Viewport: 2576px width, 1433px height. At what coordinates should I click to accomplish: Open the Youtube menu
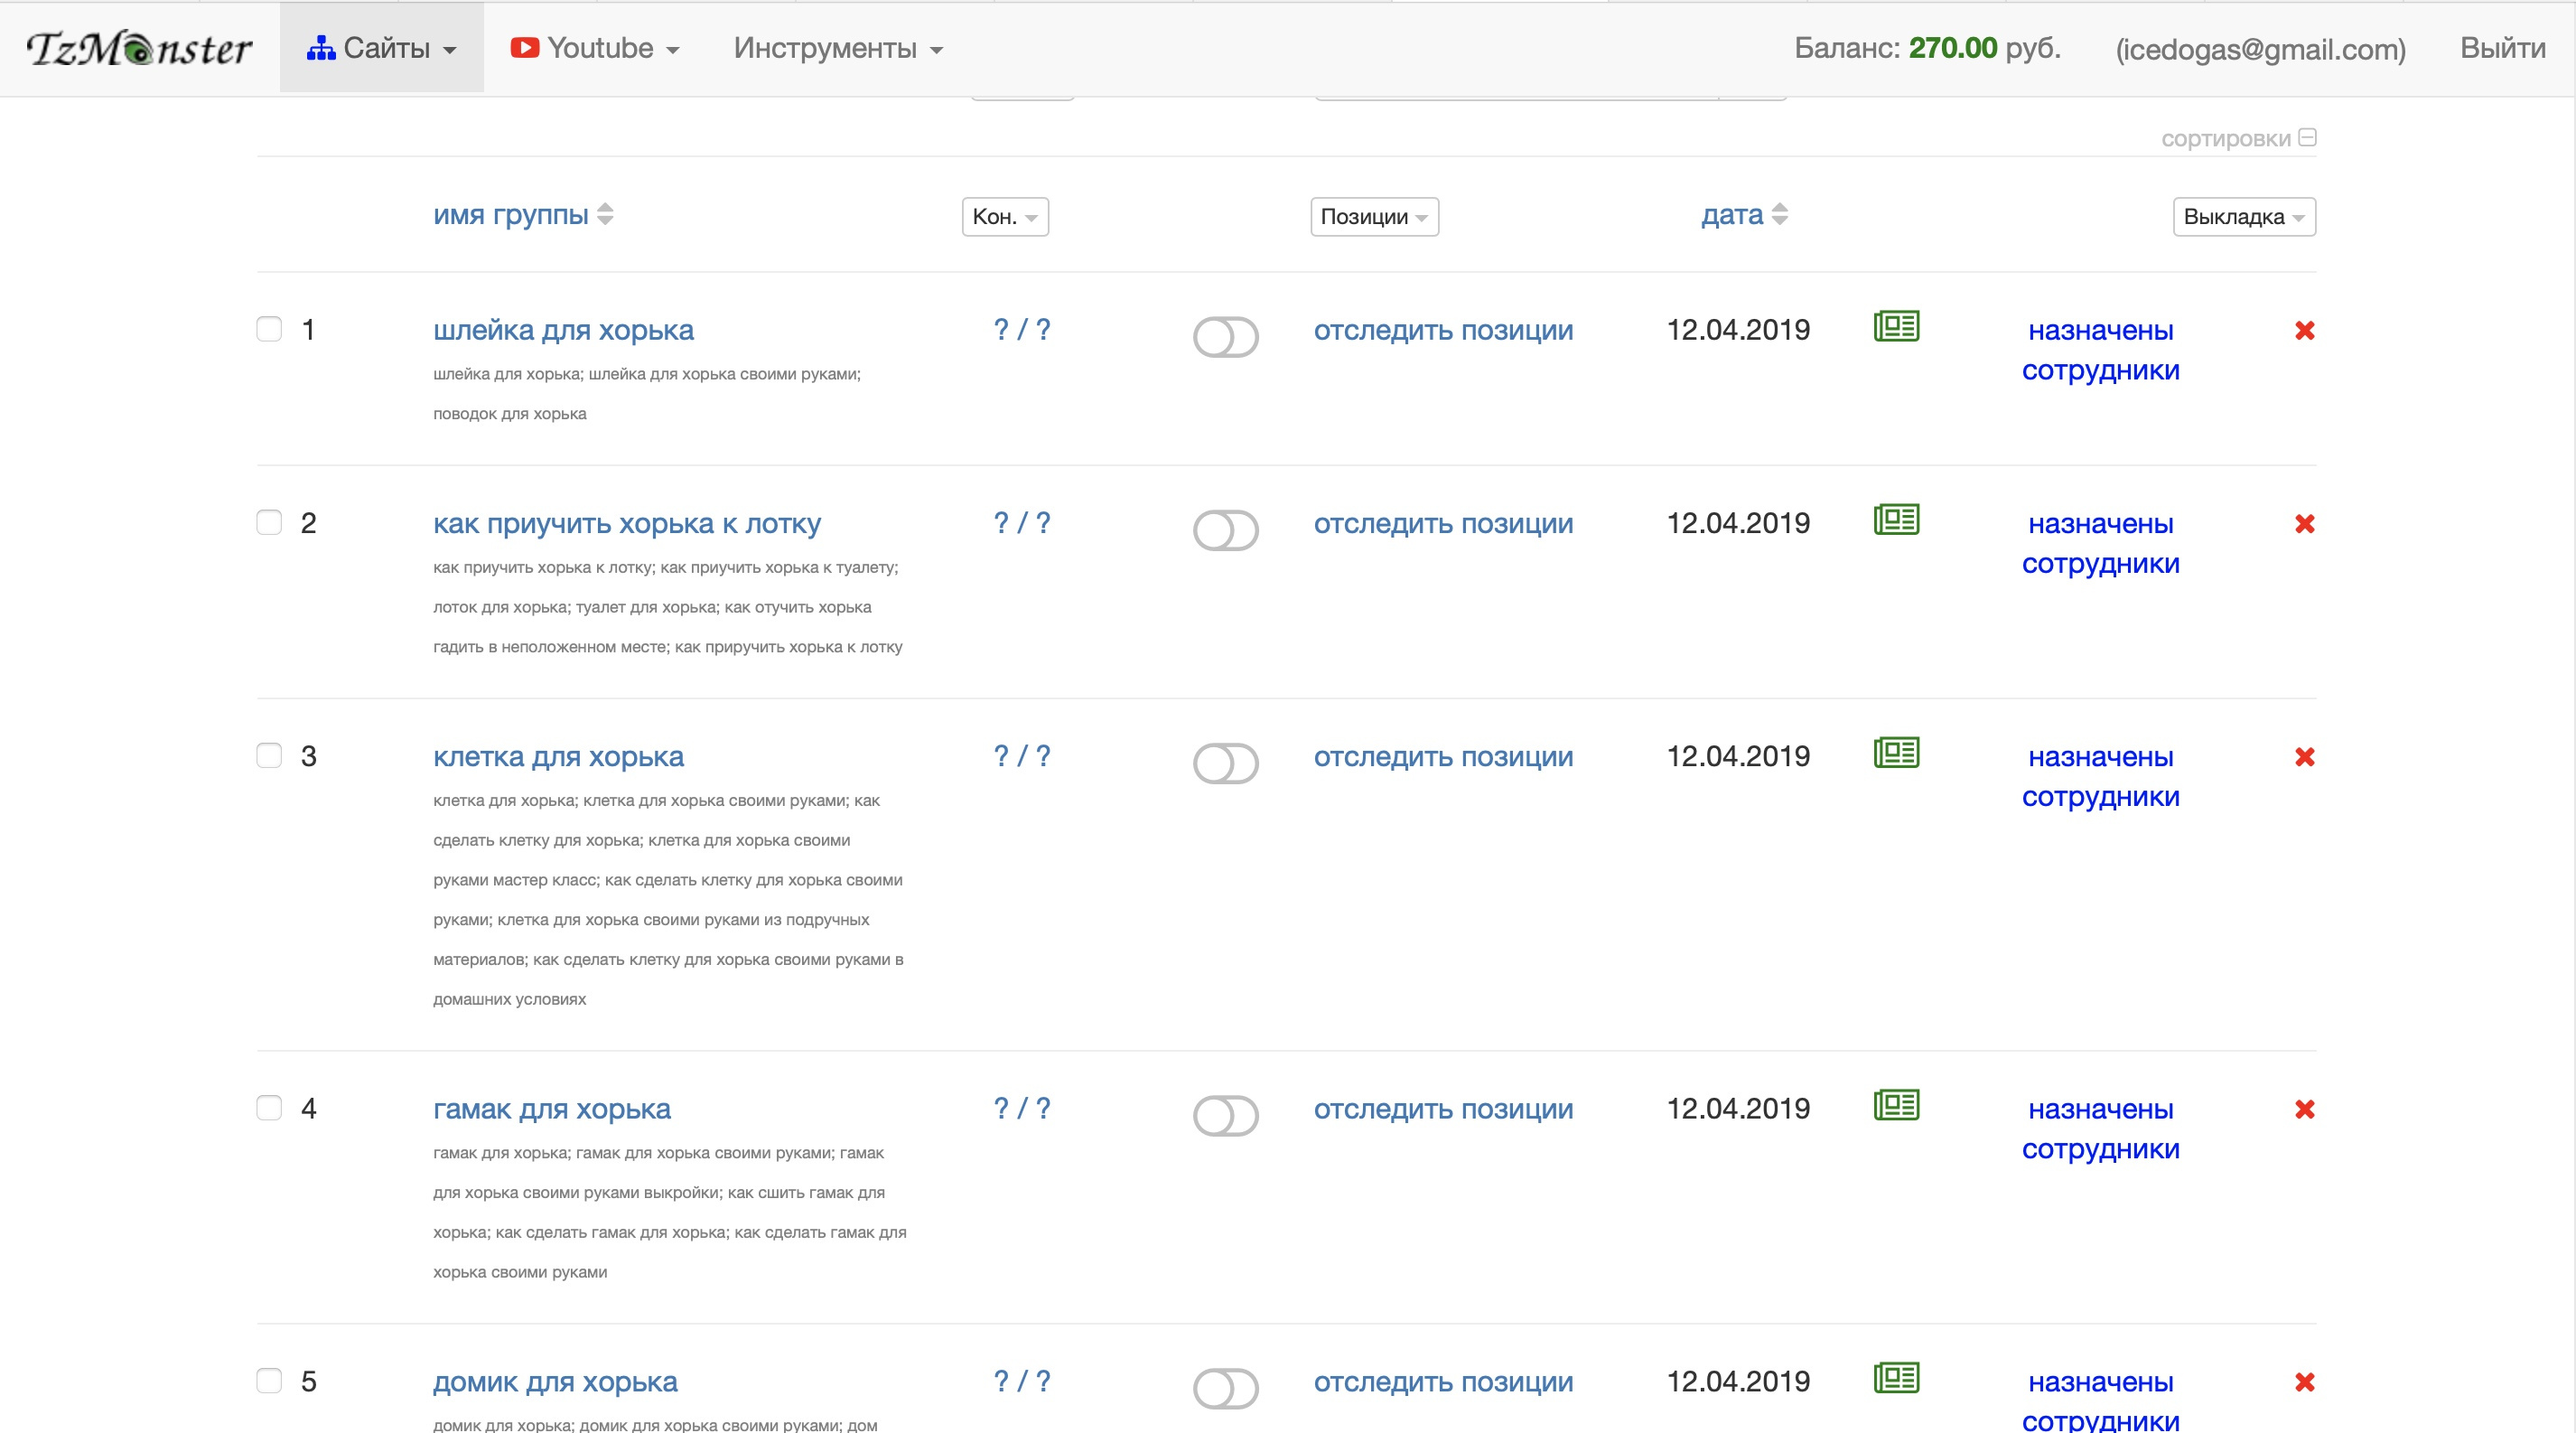tap(596, 48)
